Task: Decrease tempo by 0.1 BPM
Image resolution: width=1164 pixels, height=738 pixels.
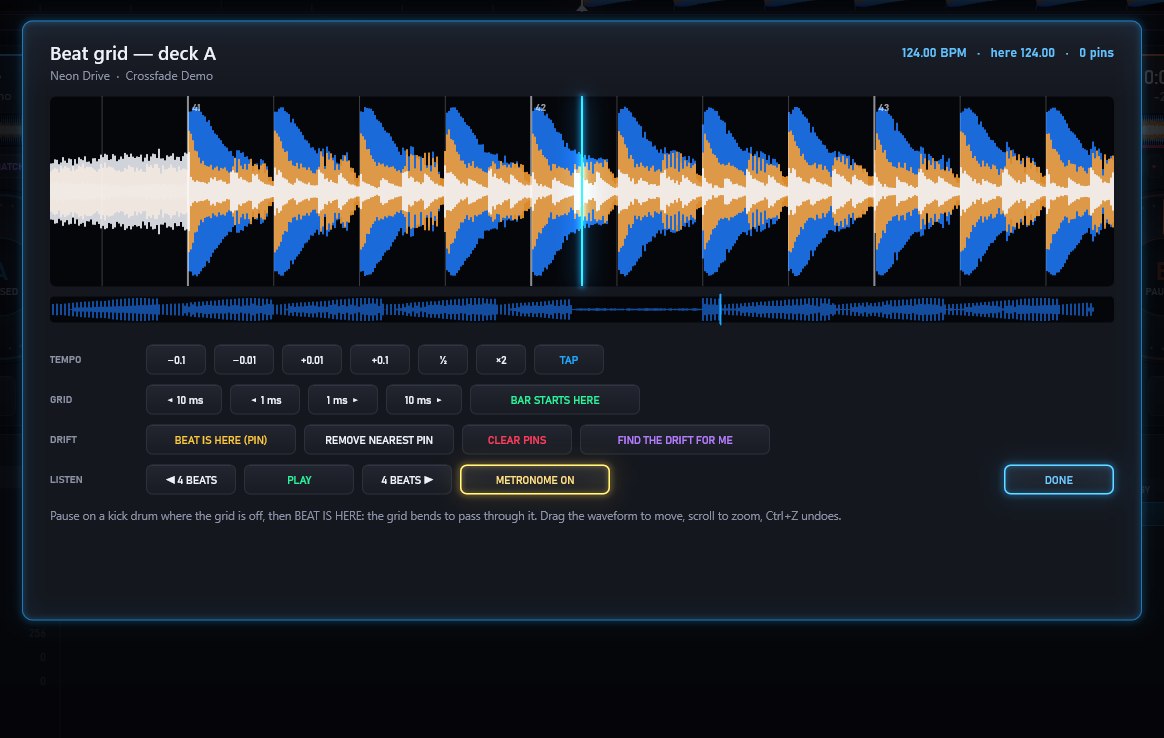Action: [176, 360]
